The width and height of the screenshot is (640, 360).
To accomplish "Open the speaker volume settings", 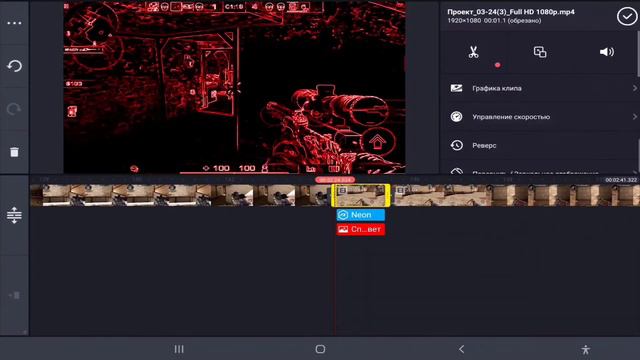I will (x=607, y=52).
